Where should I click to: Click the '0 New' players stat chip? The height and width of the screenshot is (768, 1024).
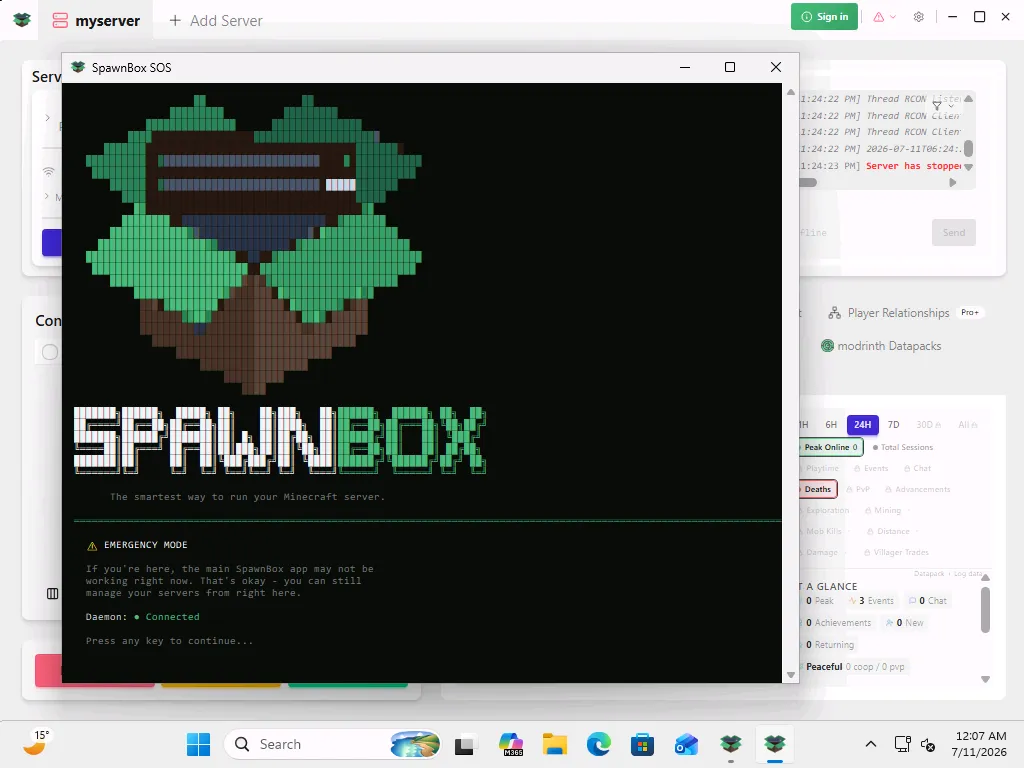904,623
